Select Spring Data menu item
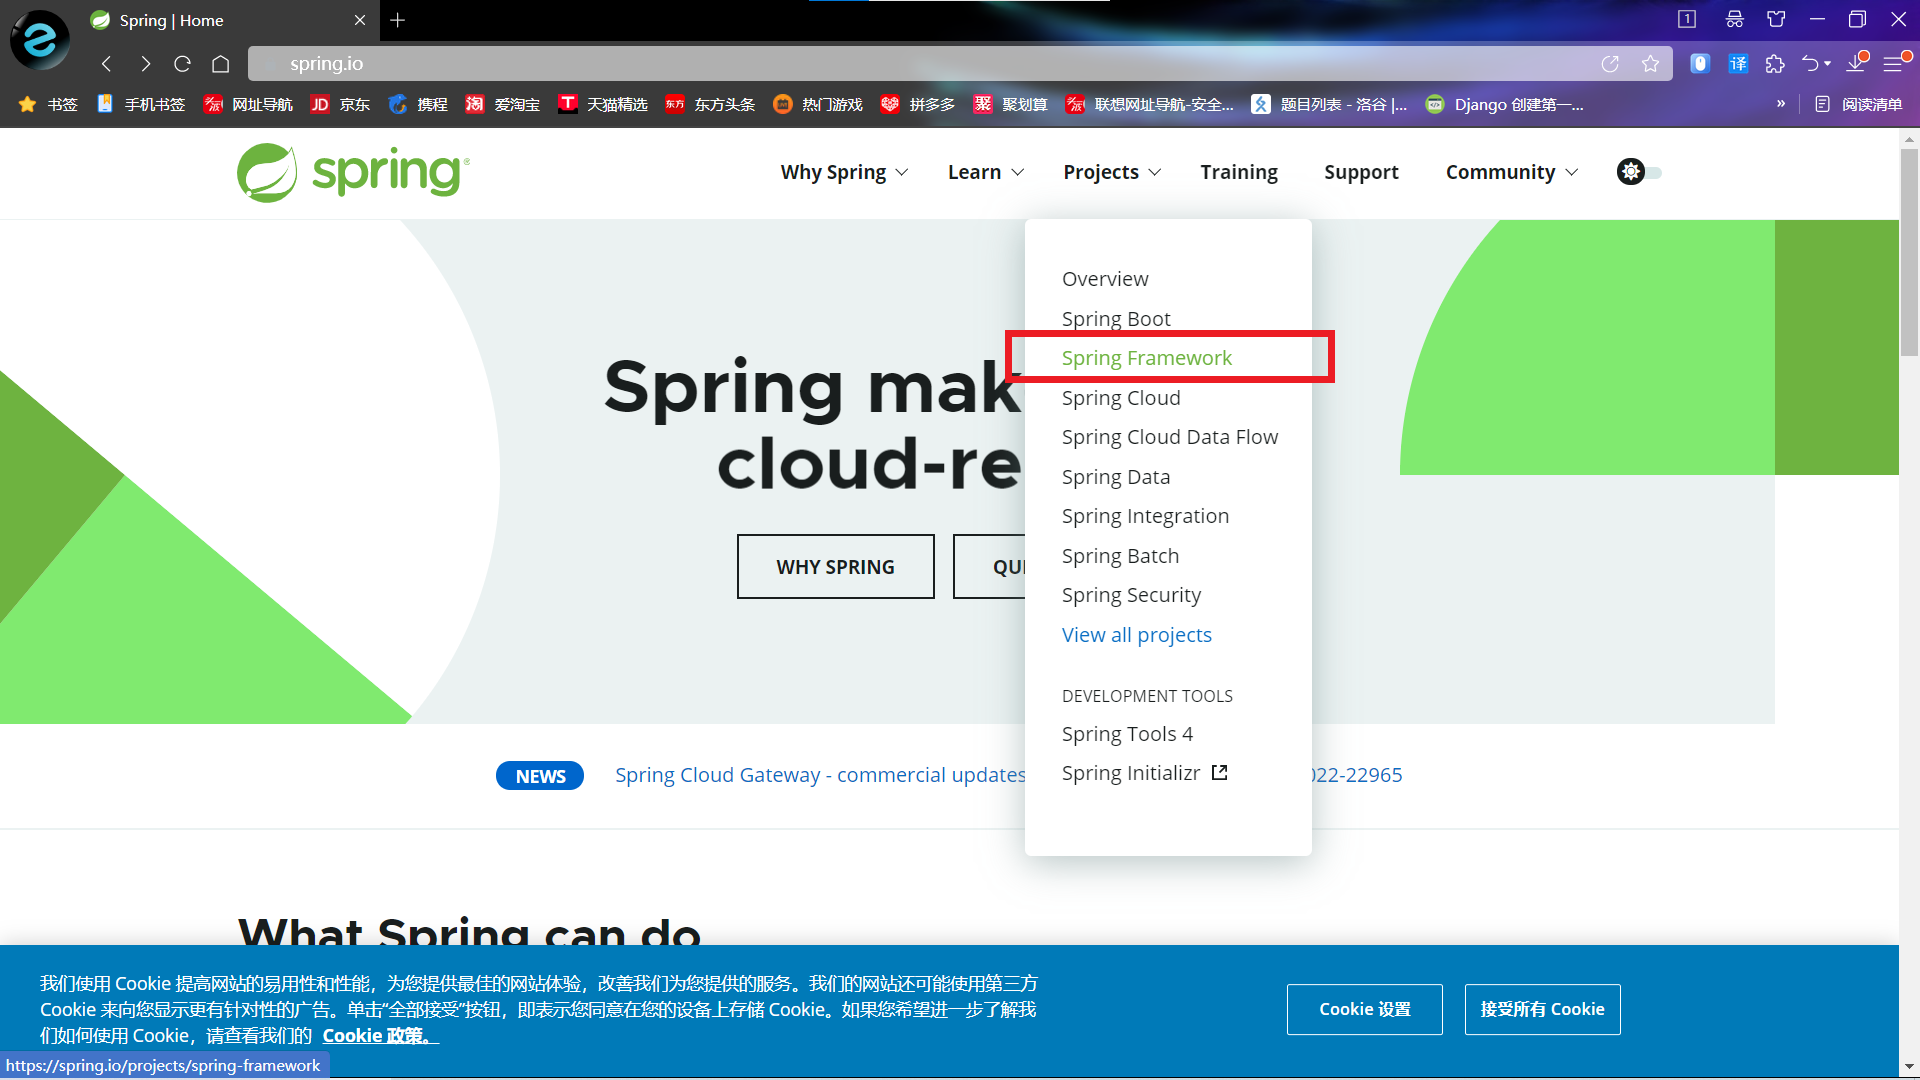Image resolution: width=1920 pixels, height=1080 pixels. click(1116, 477)
